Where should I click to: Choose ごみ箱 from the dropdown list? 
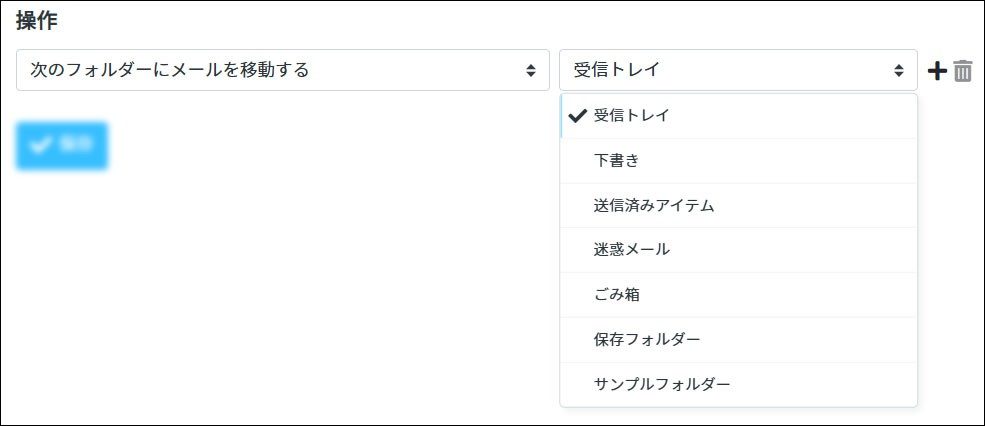click(616, 295)
